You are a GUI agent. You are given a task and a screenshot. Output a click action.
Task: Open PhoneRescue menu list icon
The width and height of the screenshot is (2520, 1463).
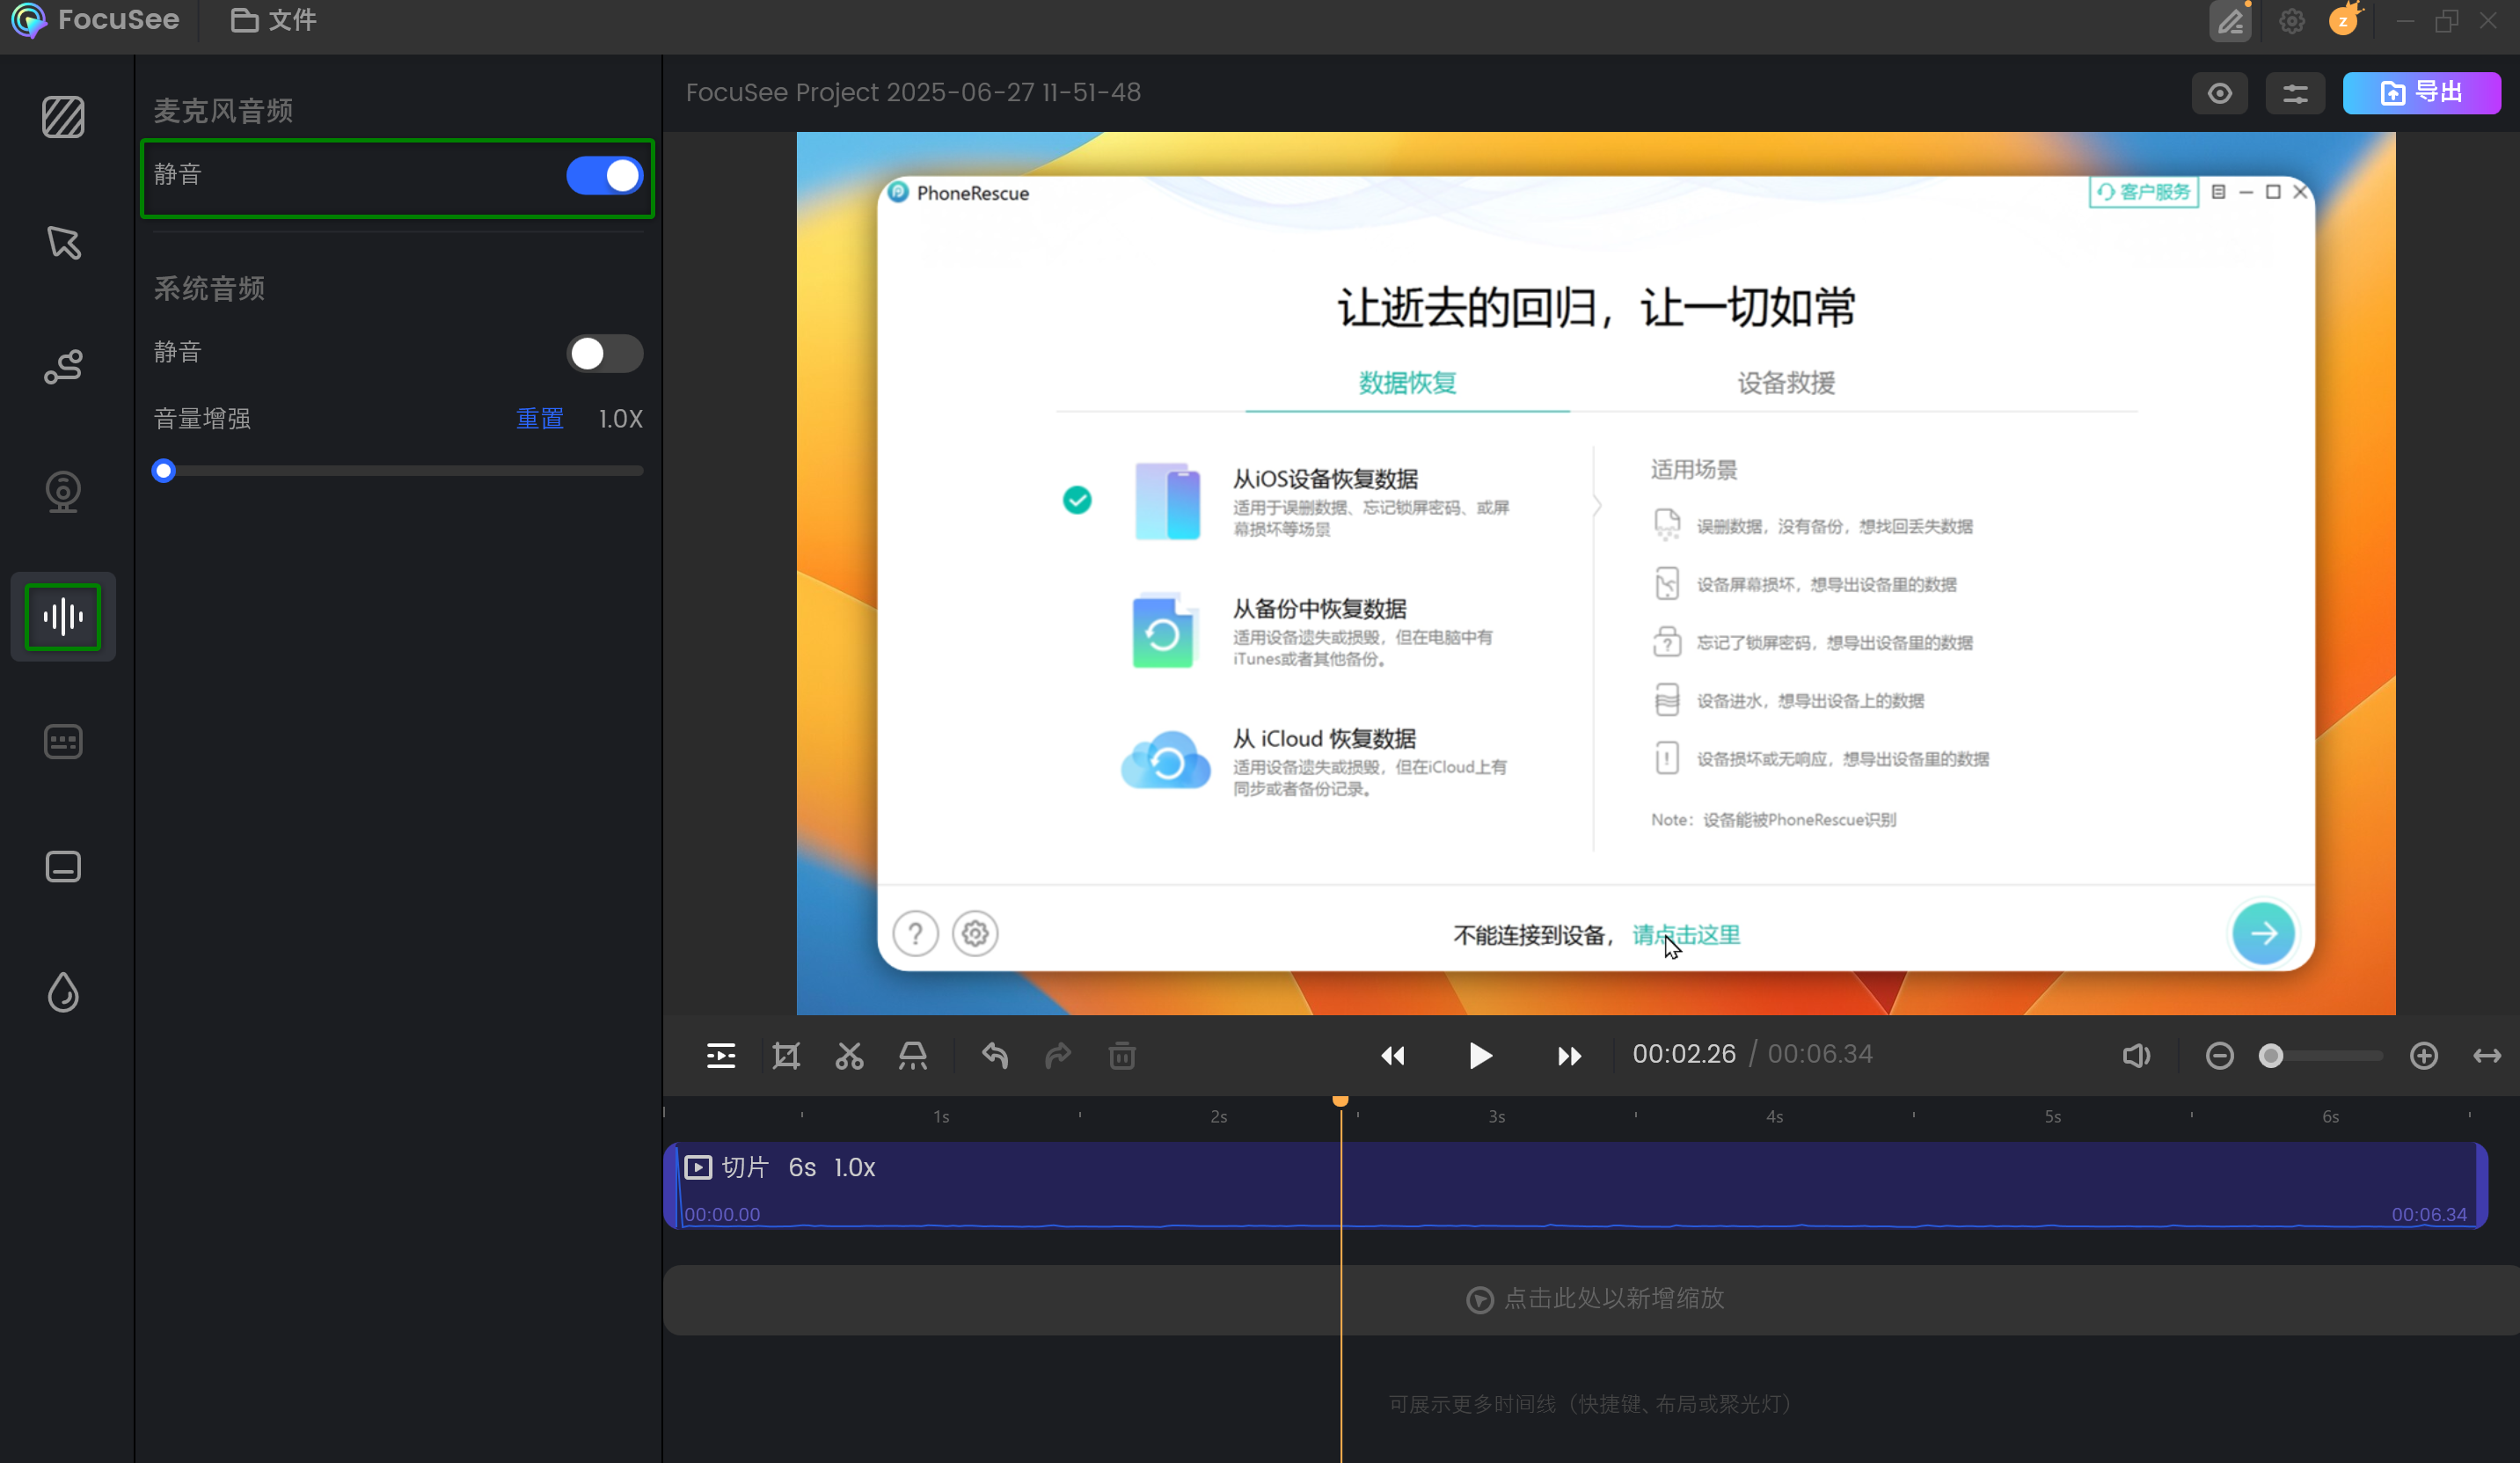[2218, 192]
